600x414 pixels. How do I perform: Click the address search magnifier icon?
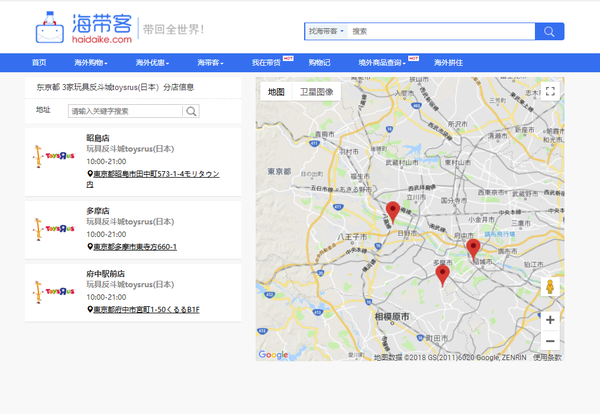pyautogui.click(x=191, y=111)
